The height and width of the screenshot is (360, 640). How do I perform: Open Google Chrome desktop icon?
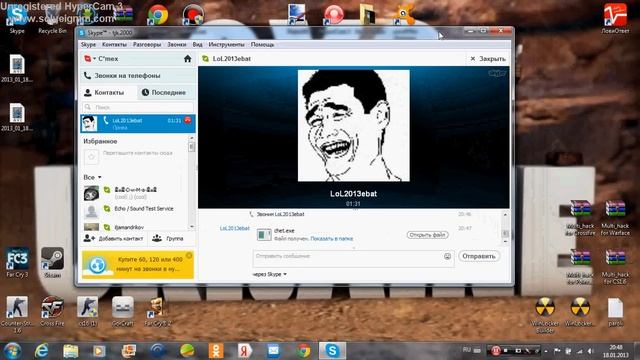tap(158, 15)
